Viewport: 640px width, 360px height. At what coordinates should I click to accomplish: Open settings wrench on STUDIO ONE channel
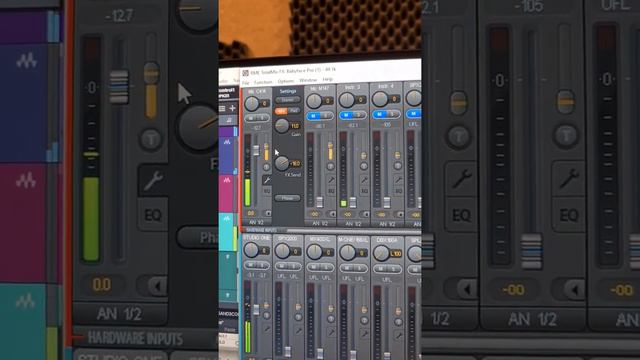pos(267,329)
